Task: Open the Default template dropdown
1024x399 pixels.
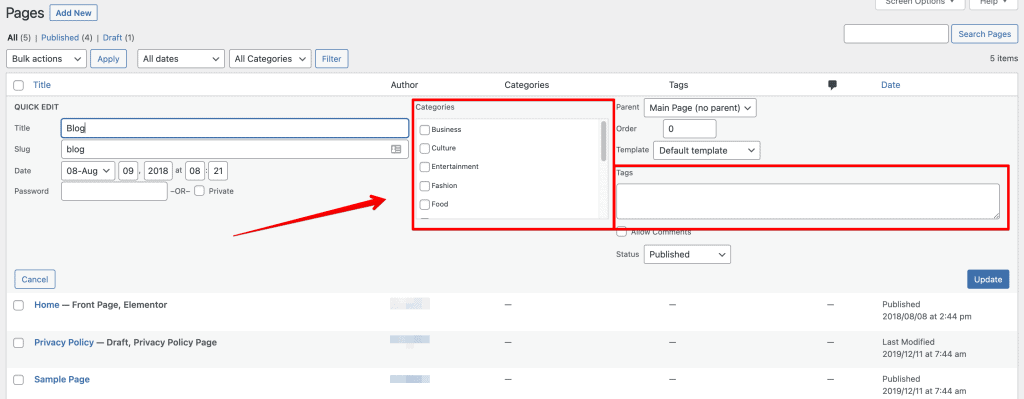Action: tap(707, 150)
